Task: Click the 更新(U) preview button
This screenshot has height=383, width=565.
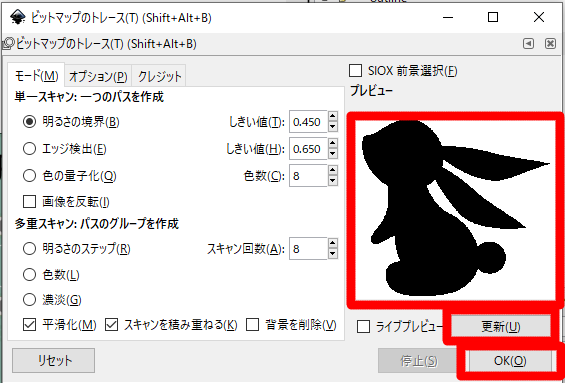Action: 501,327
